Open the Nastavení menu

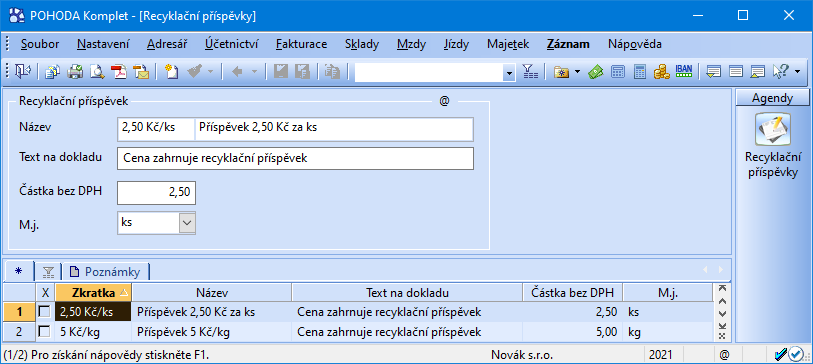(x=103, y=44)
